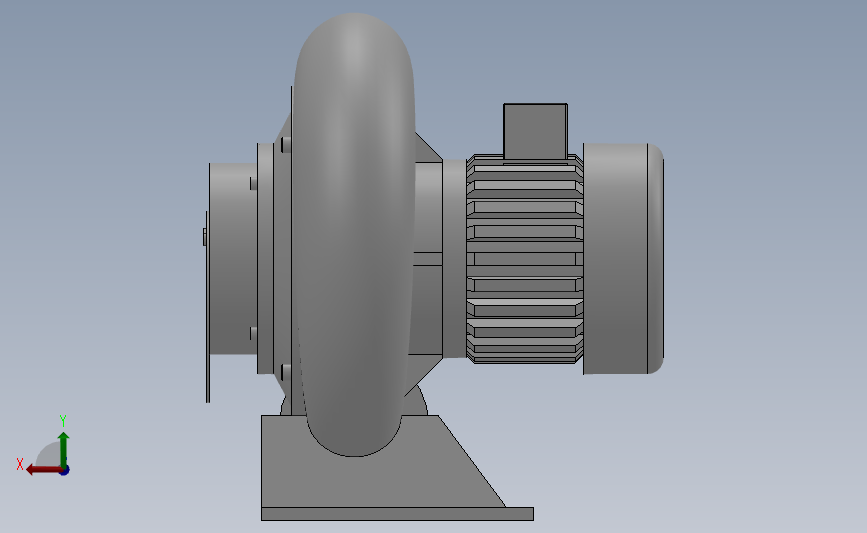Select the finned motor body
Image resolution: width=867 pixels, height=533 pixels.
coord(524,260)
